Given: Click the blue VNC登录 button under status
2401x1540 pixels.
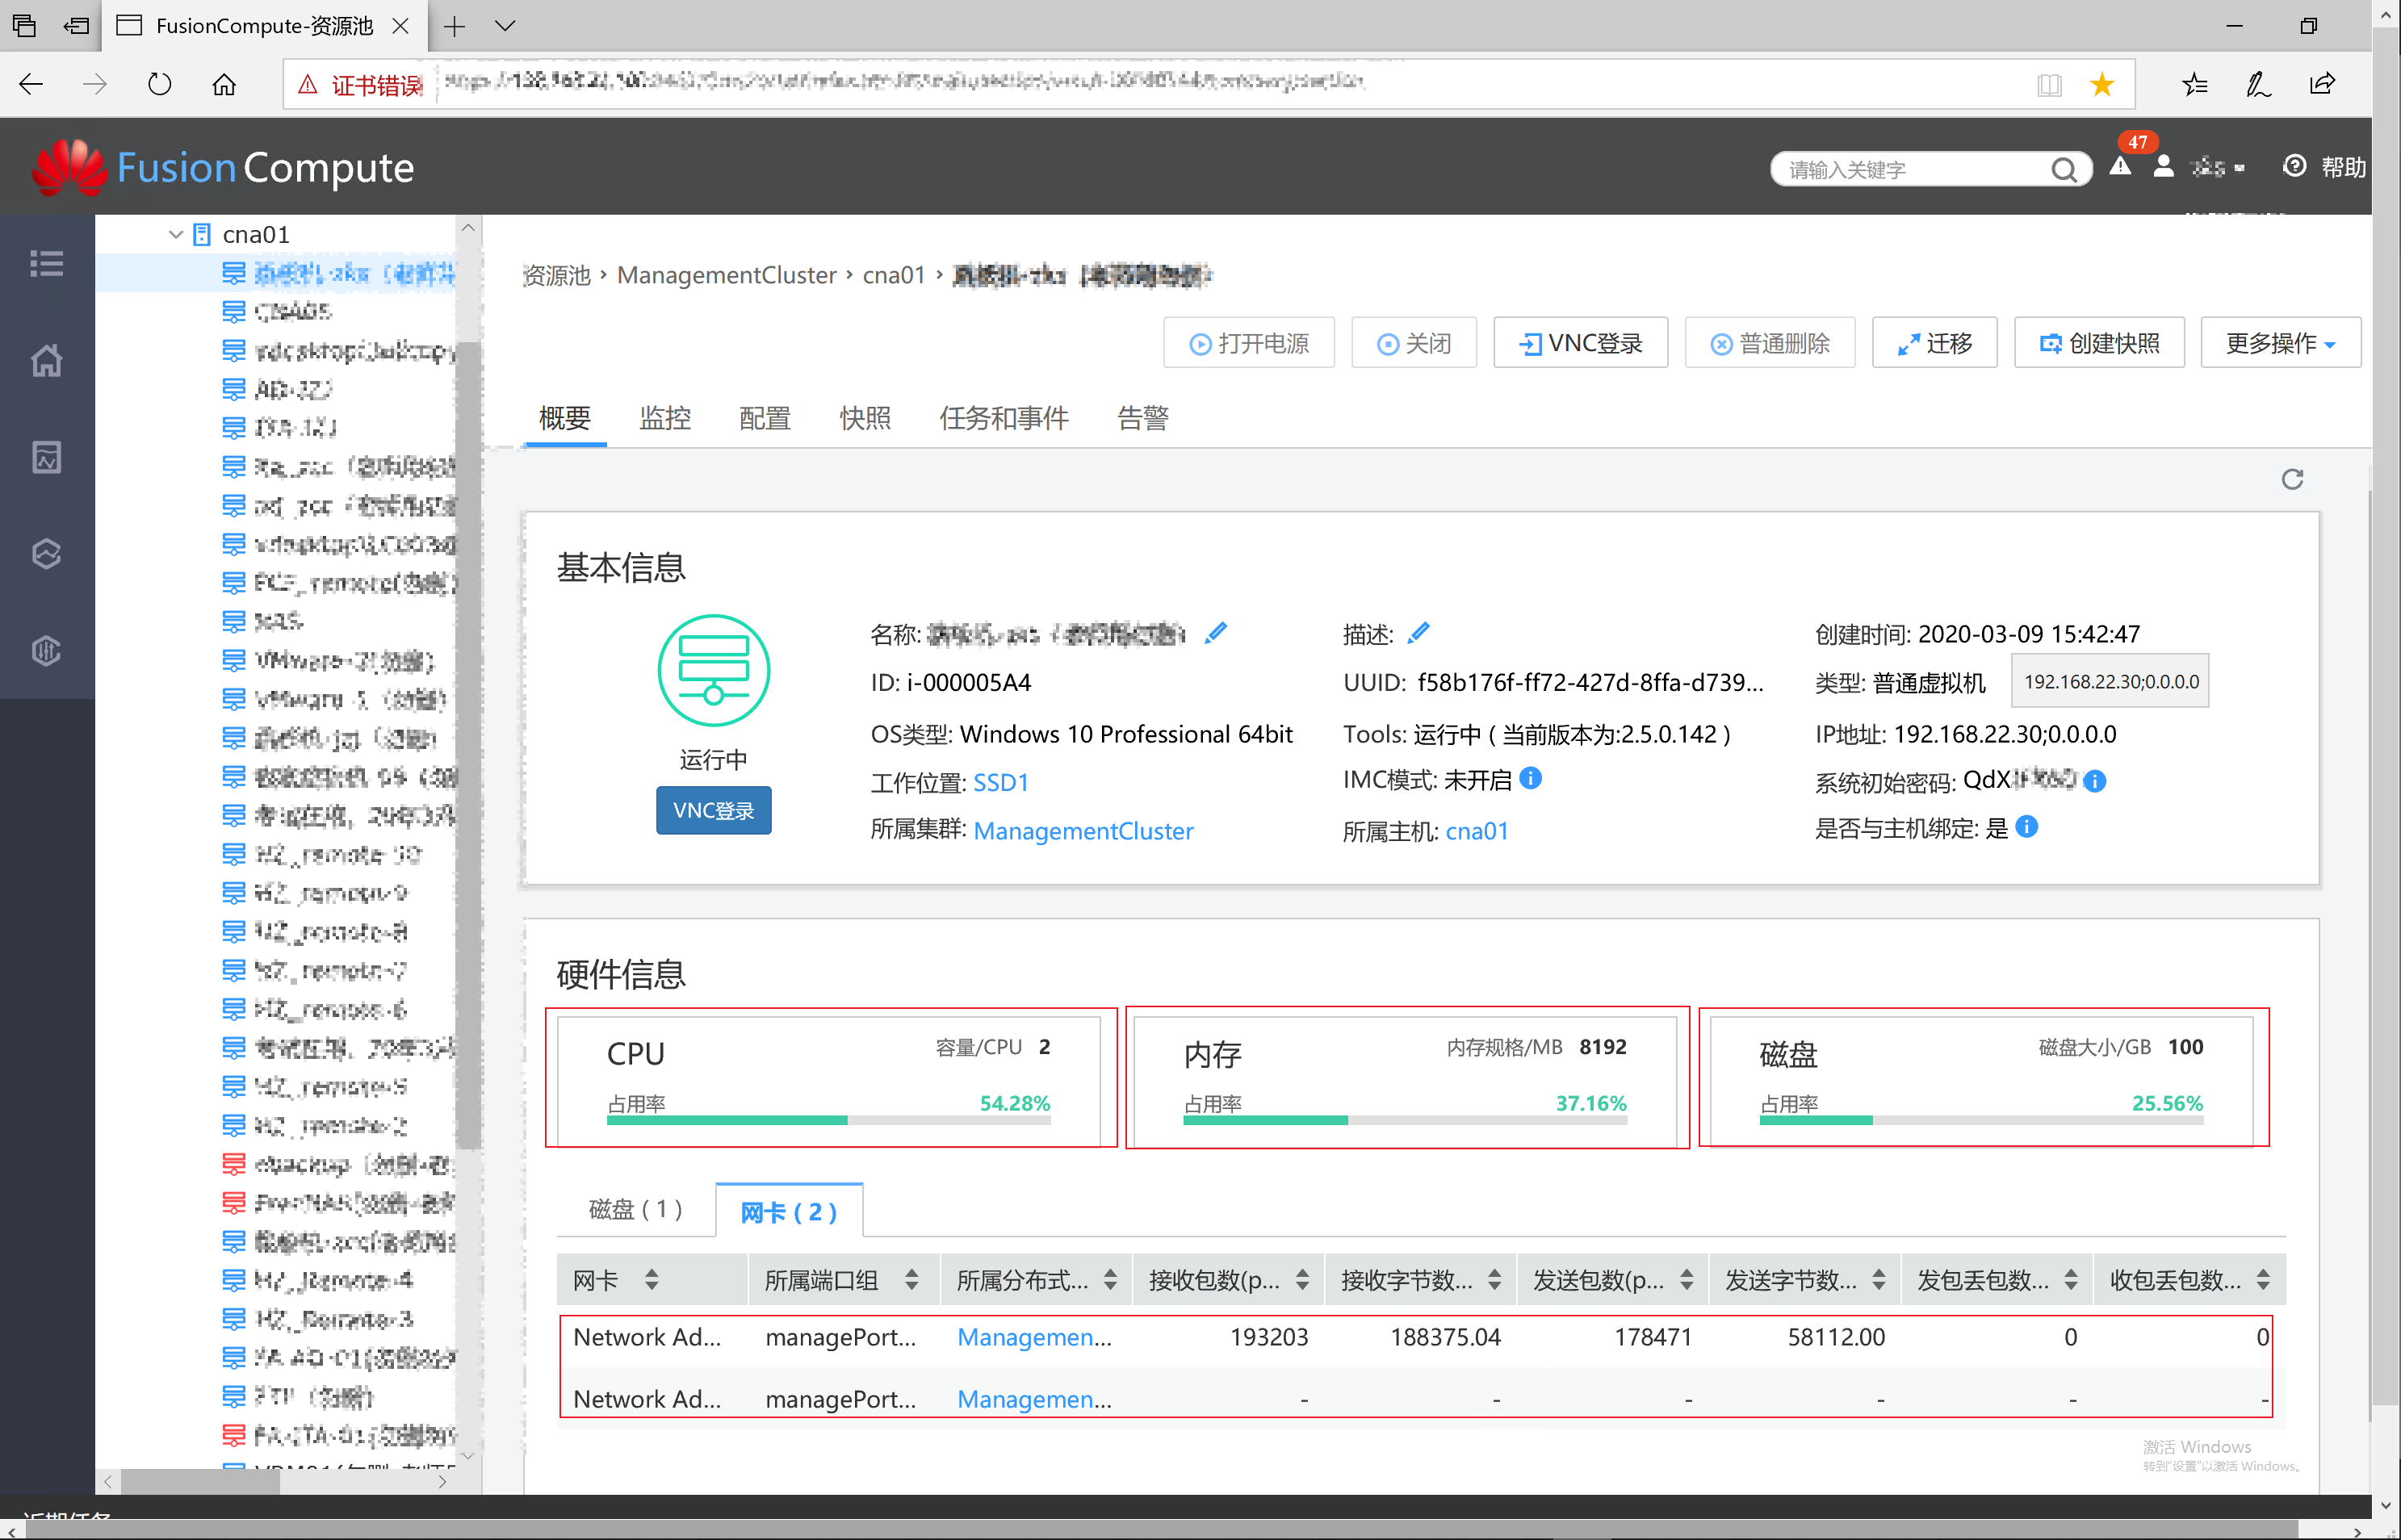Looking at the screenshot, I should click(x=713, y=810).
